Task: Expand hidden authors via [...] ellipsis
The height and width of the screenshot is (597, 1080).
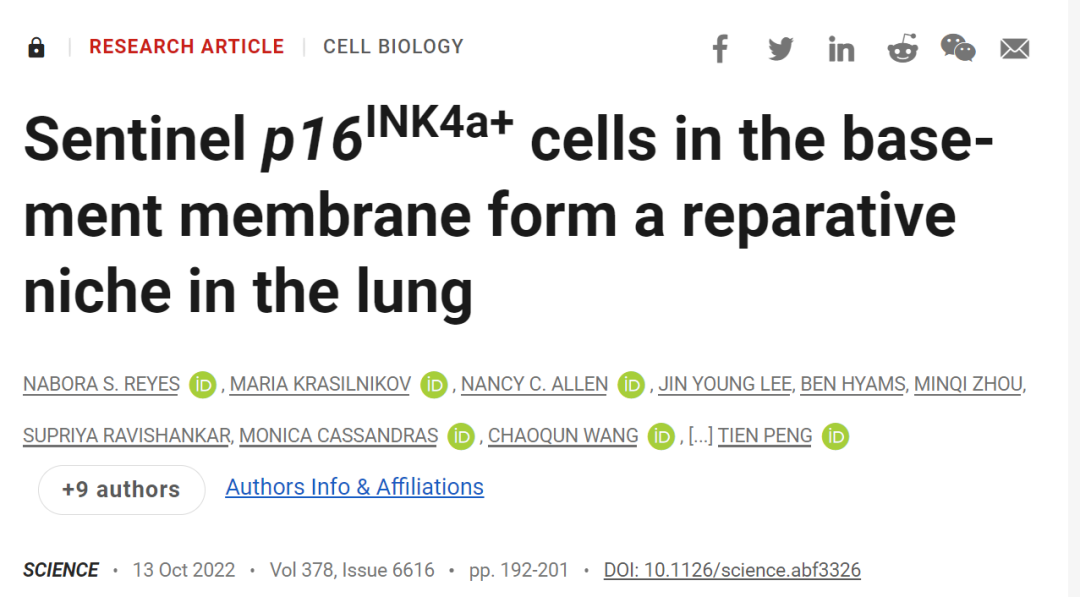Action: pos(700,436)
